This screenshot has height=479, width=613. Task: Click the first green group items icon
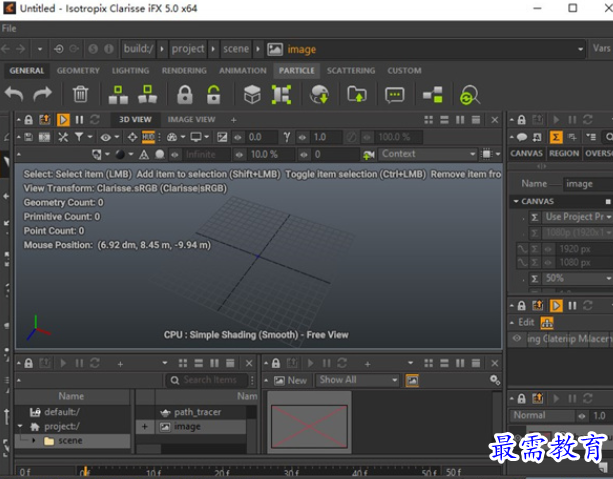coord(118,95)
